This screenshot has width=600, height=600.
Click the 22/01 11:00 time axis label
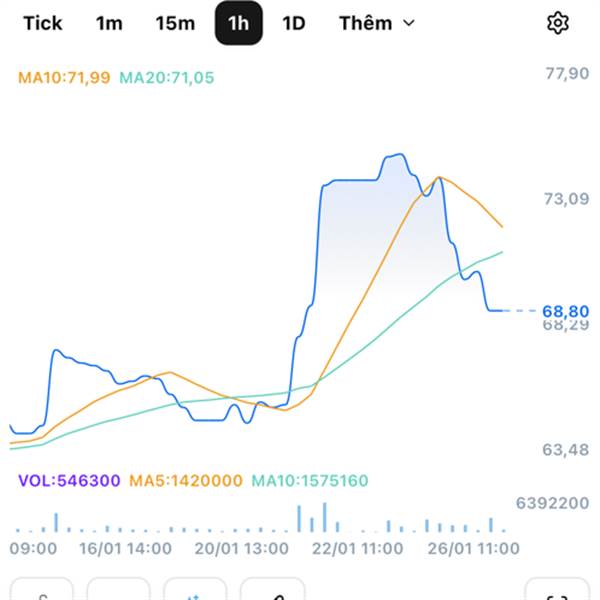tap(356, 548)
